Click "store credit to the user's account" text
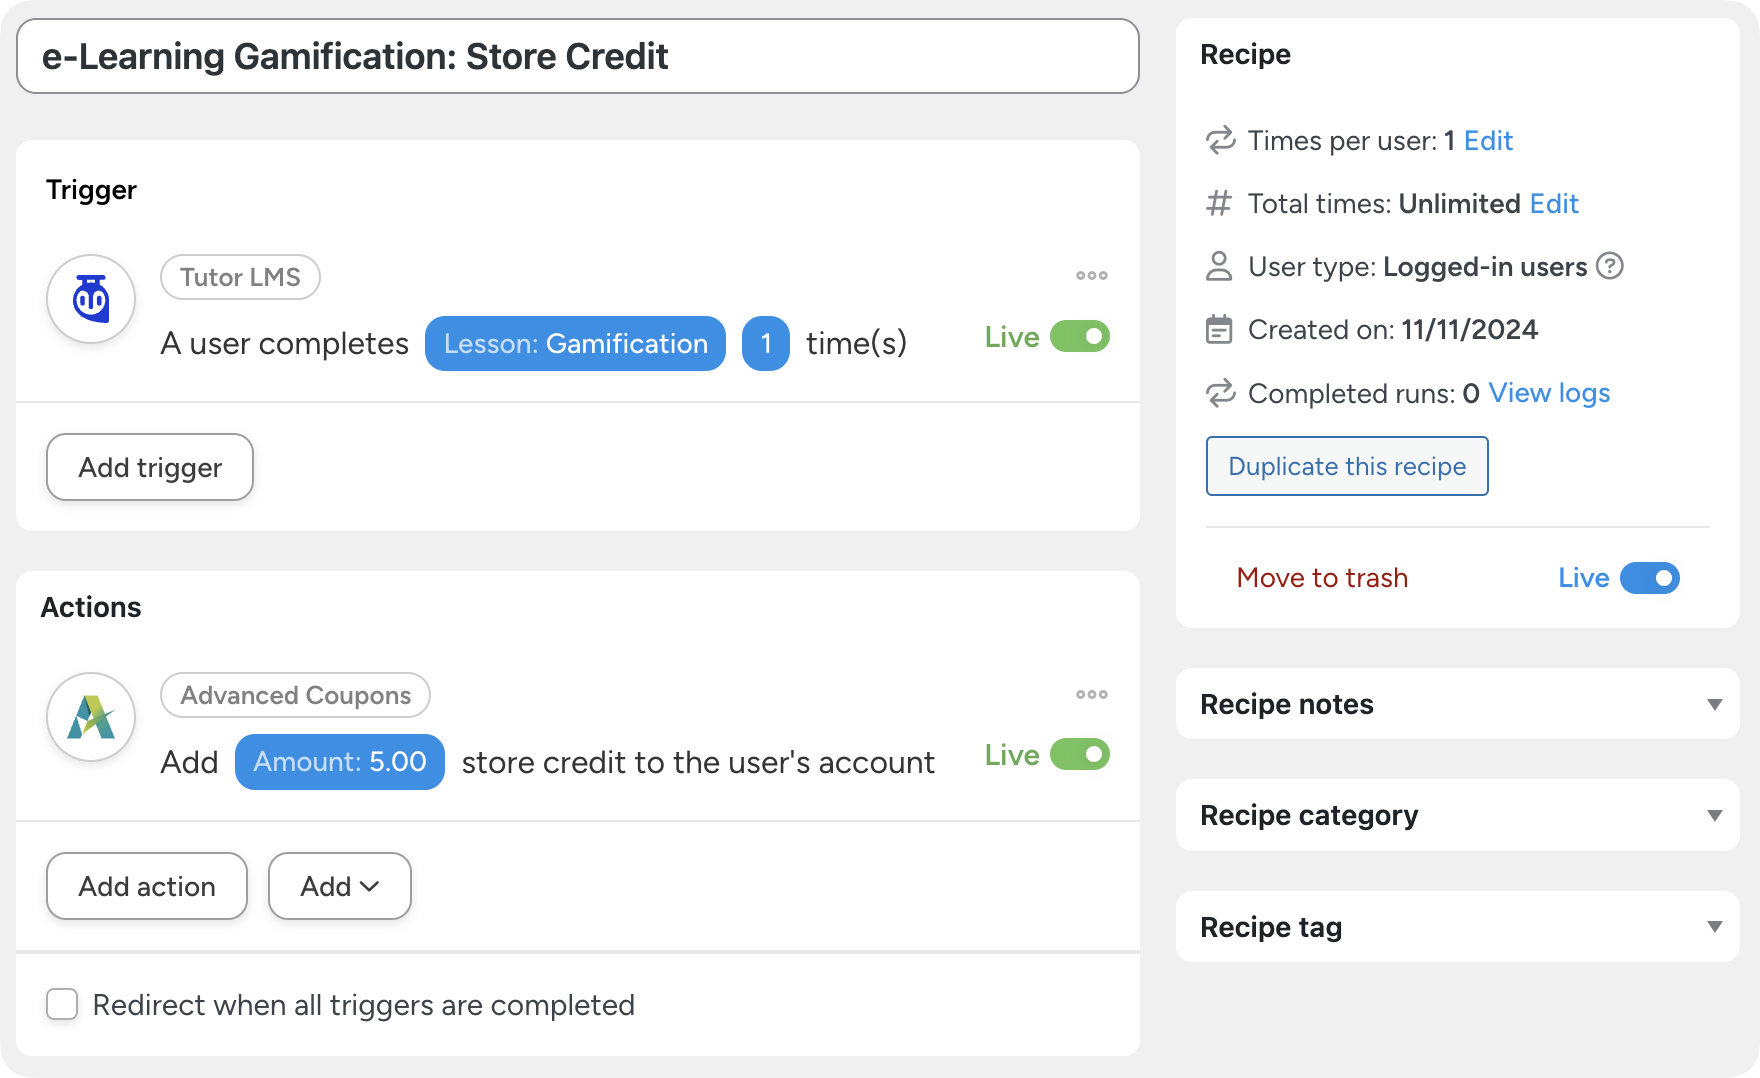Viewport: 1760px width, 1078px height. pyautogui.click(x=698, y=763)
